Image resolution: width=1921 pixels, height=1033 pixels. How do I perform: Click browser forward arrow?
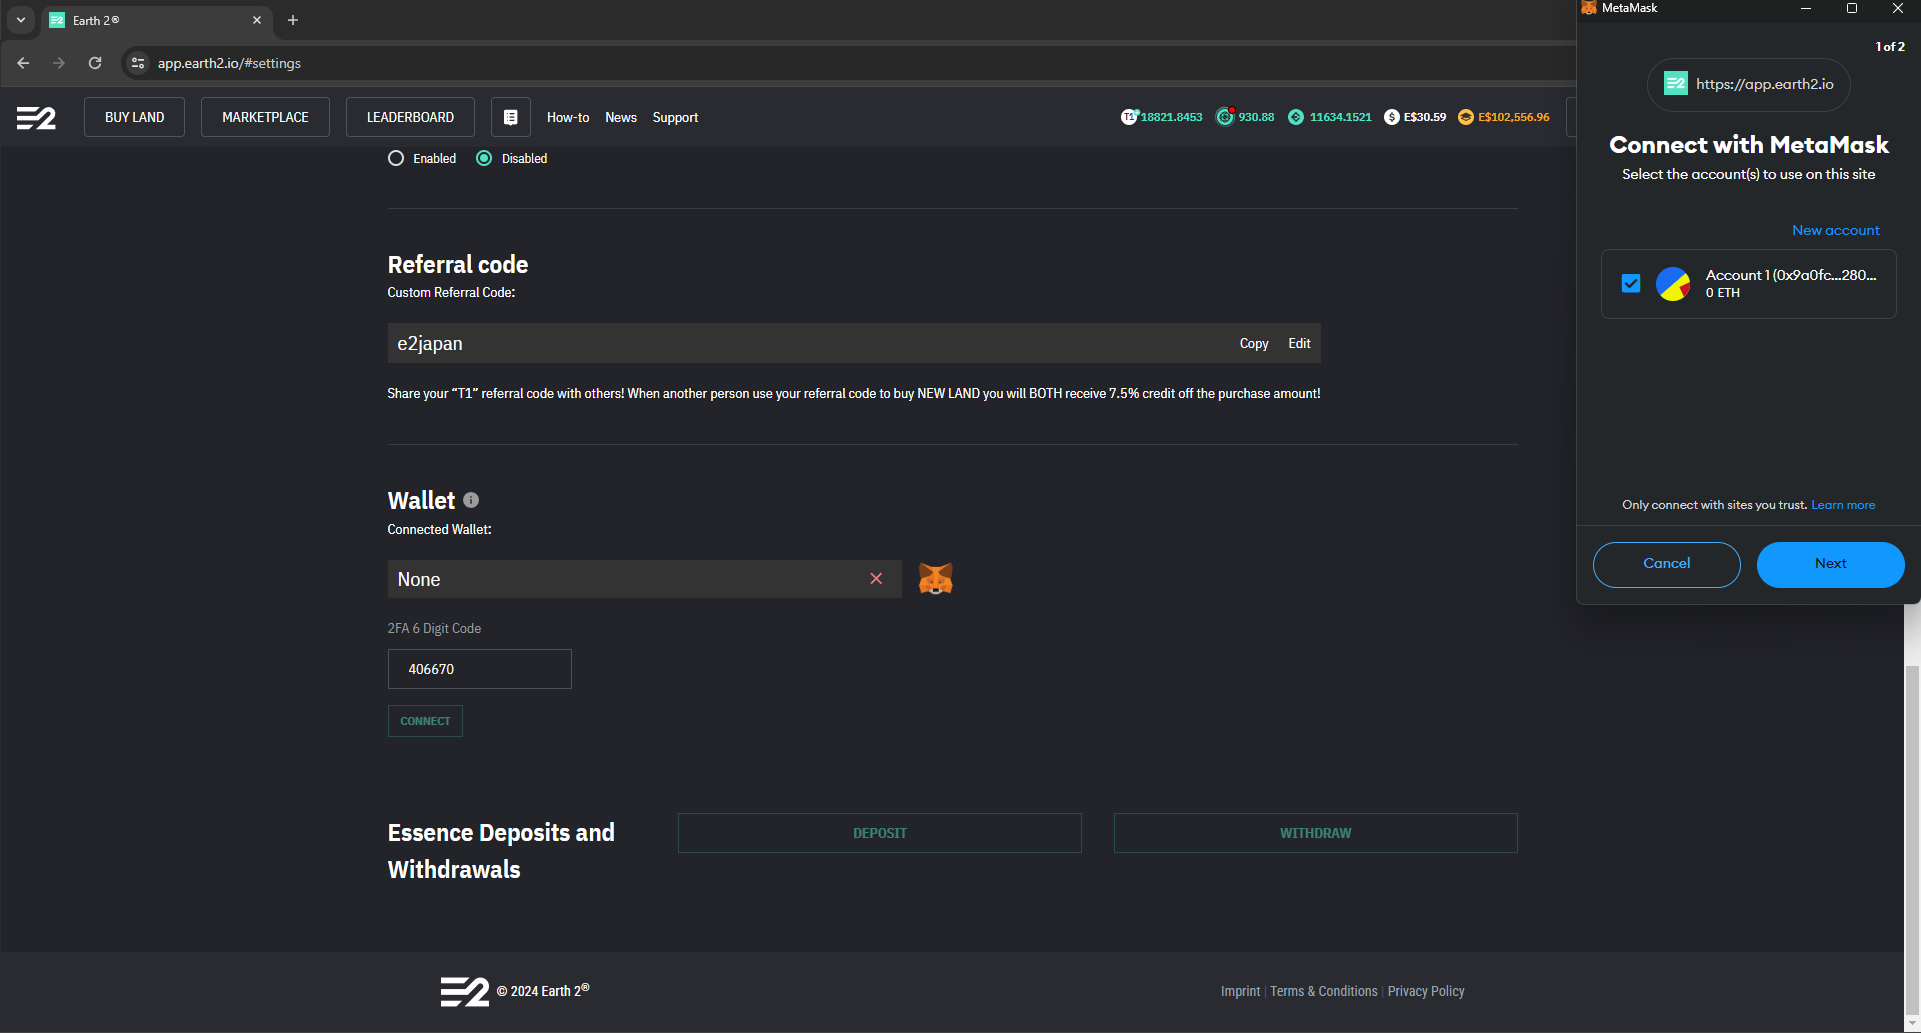[x=59, y=63]
